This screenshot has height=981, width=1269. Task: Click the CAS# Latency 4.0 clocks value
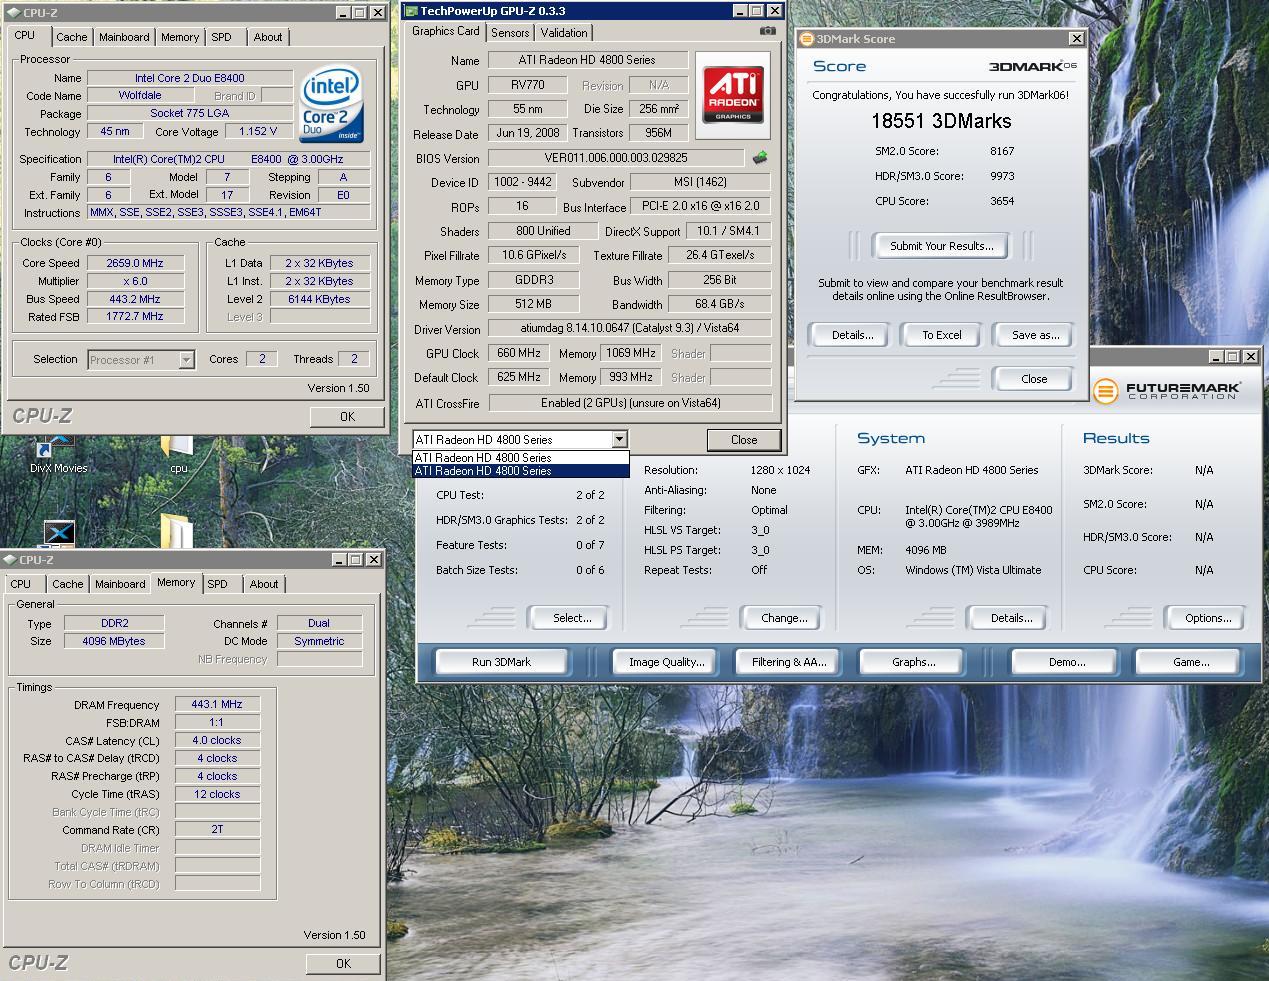point(217,741)
